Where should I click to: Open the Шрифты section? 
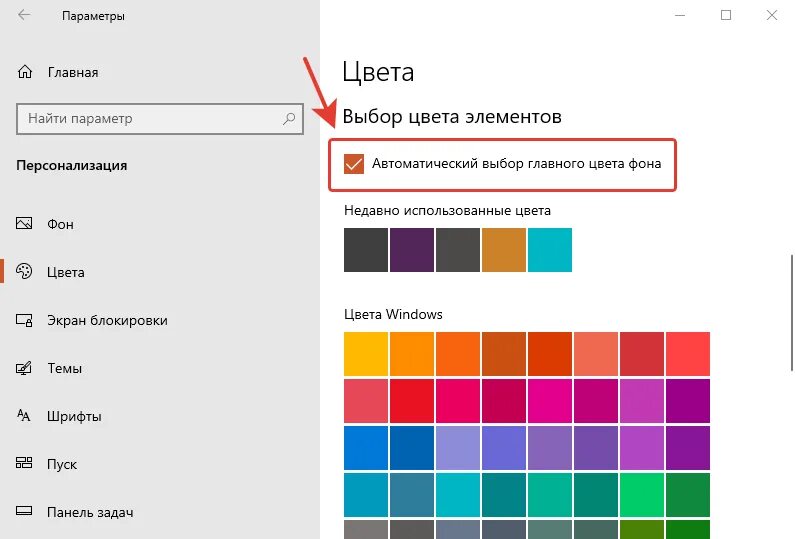[x=74, y=416]
